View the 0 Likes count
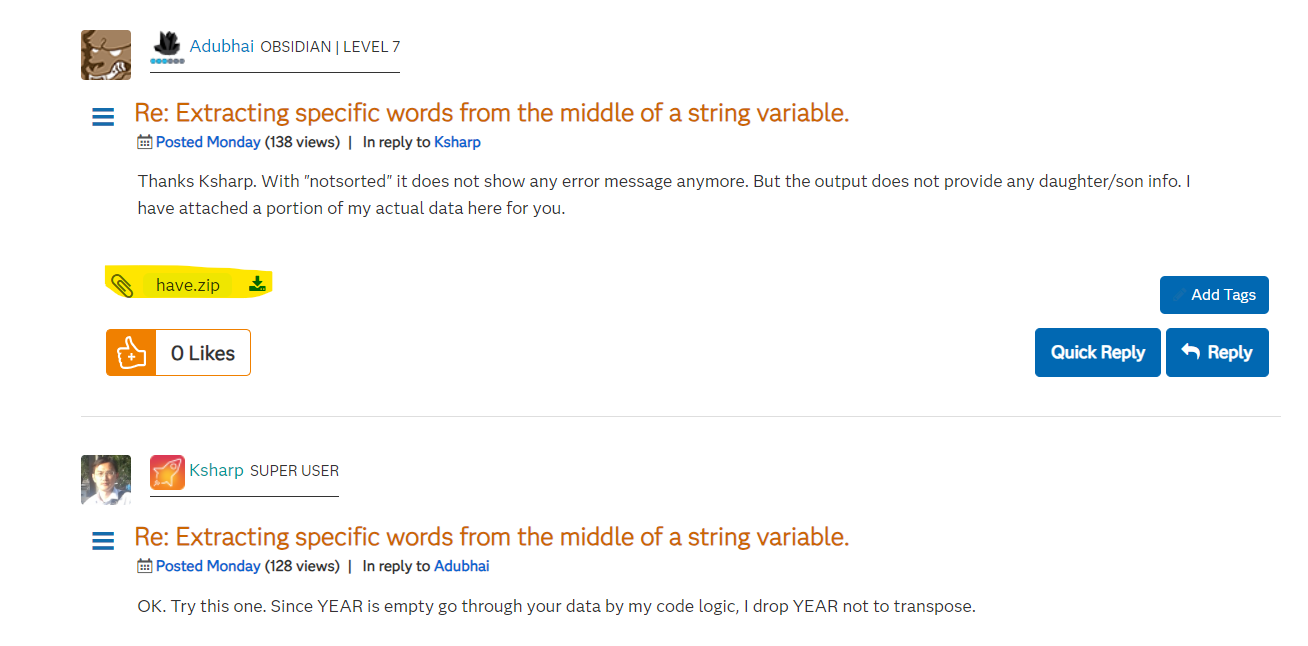The height and width of the screenshot is (646, 1308). [203, 353]
